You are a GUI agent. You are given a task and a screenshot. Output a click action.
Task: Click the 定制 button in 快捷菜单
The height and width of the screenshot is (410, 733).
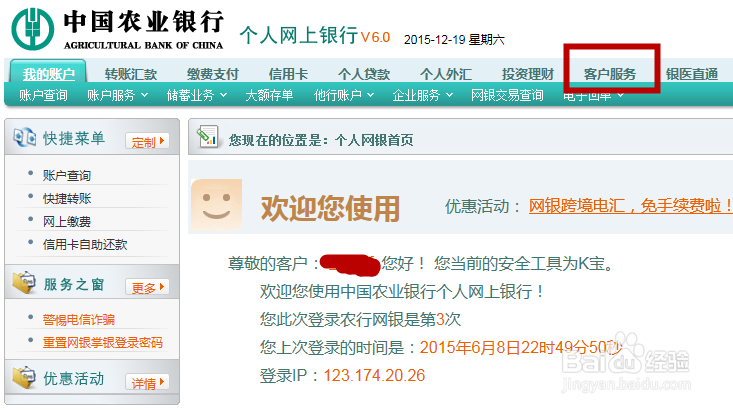pos(147,141)
